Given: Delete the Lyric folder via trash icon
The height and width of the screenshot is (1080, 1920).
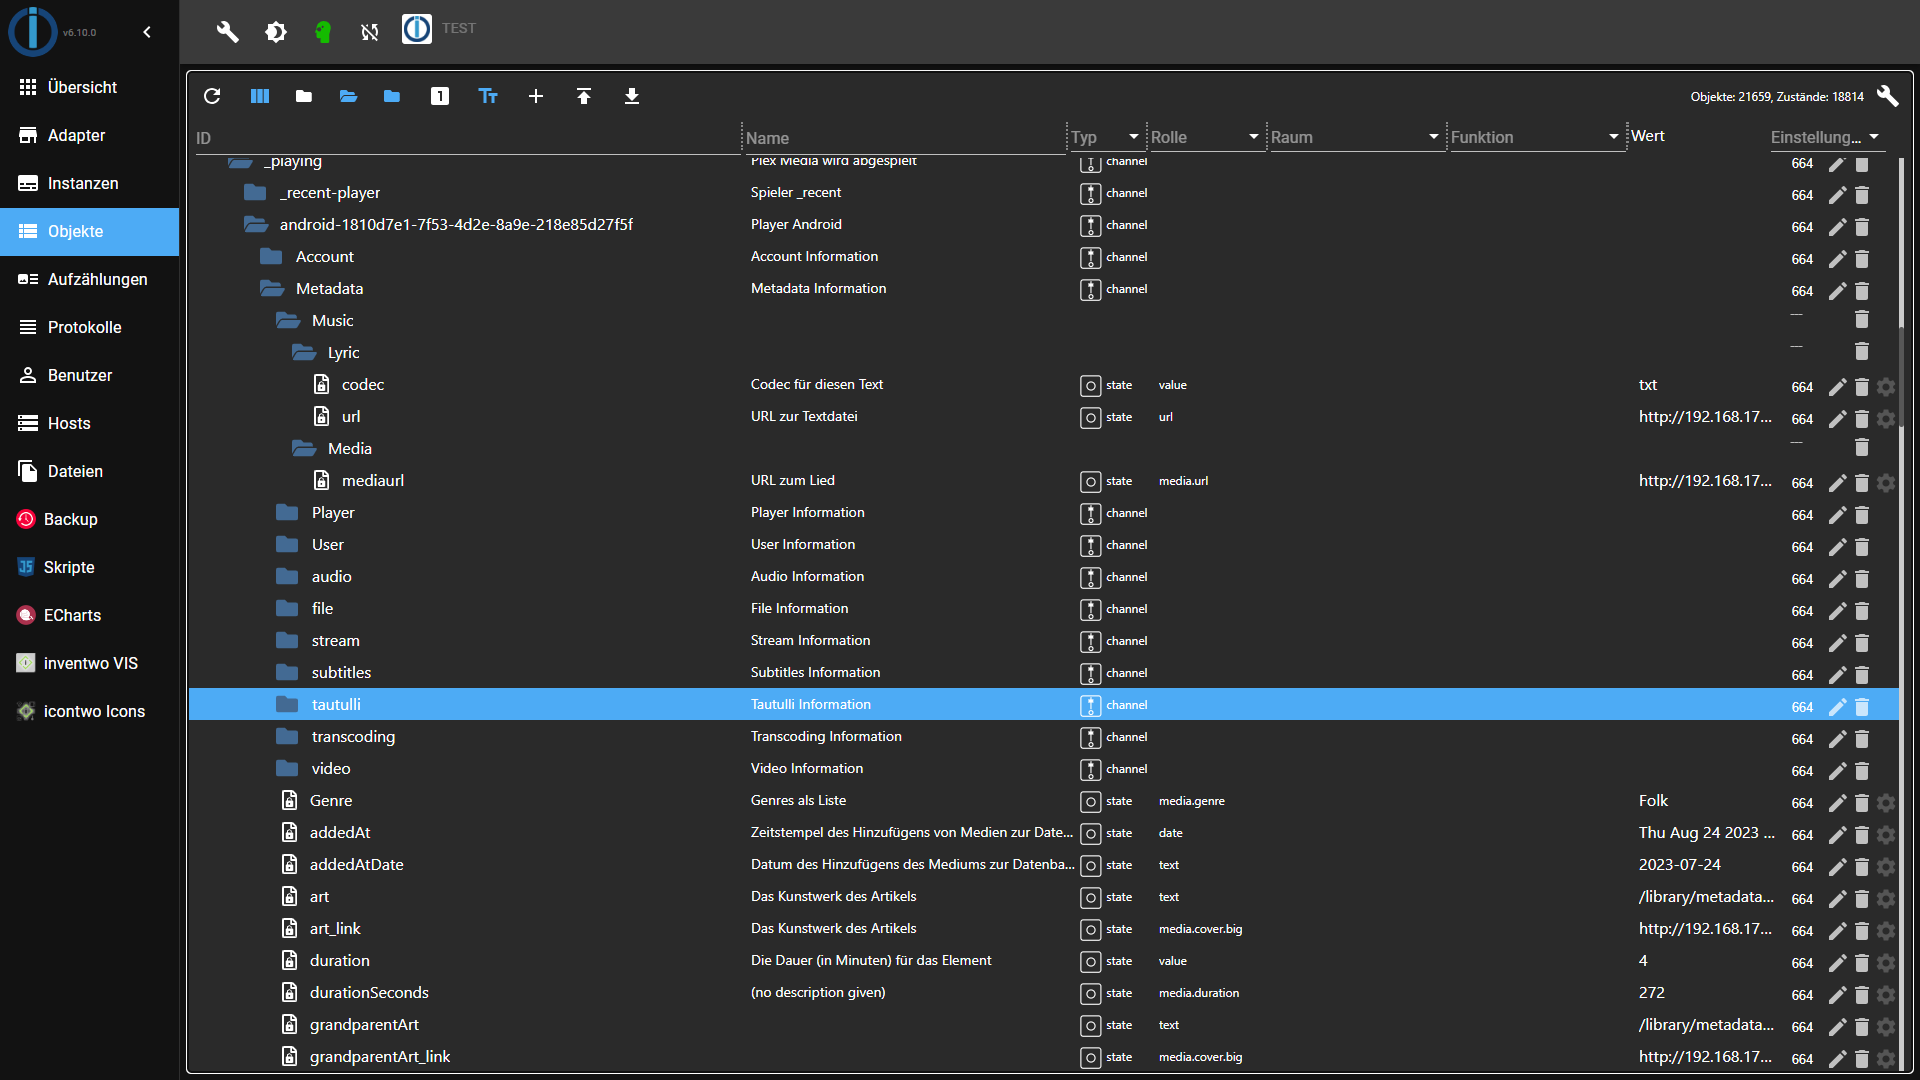Looking at the screenshot, I should [1861, 351].
